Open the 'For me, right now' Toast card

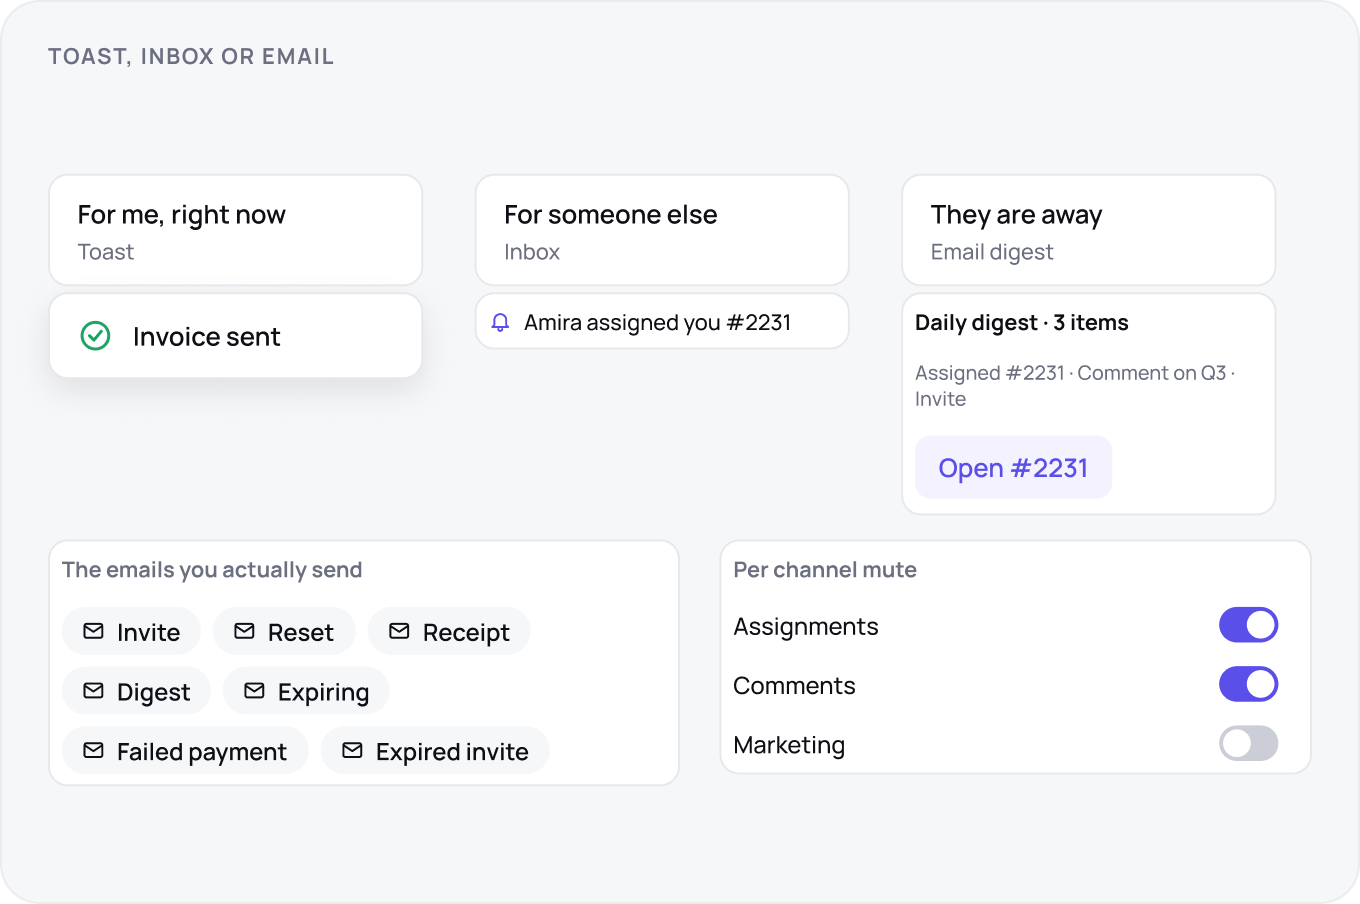(235, 230)
